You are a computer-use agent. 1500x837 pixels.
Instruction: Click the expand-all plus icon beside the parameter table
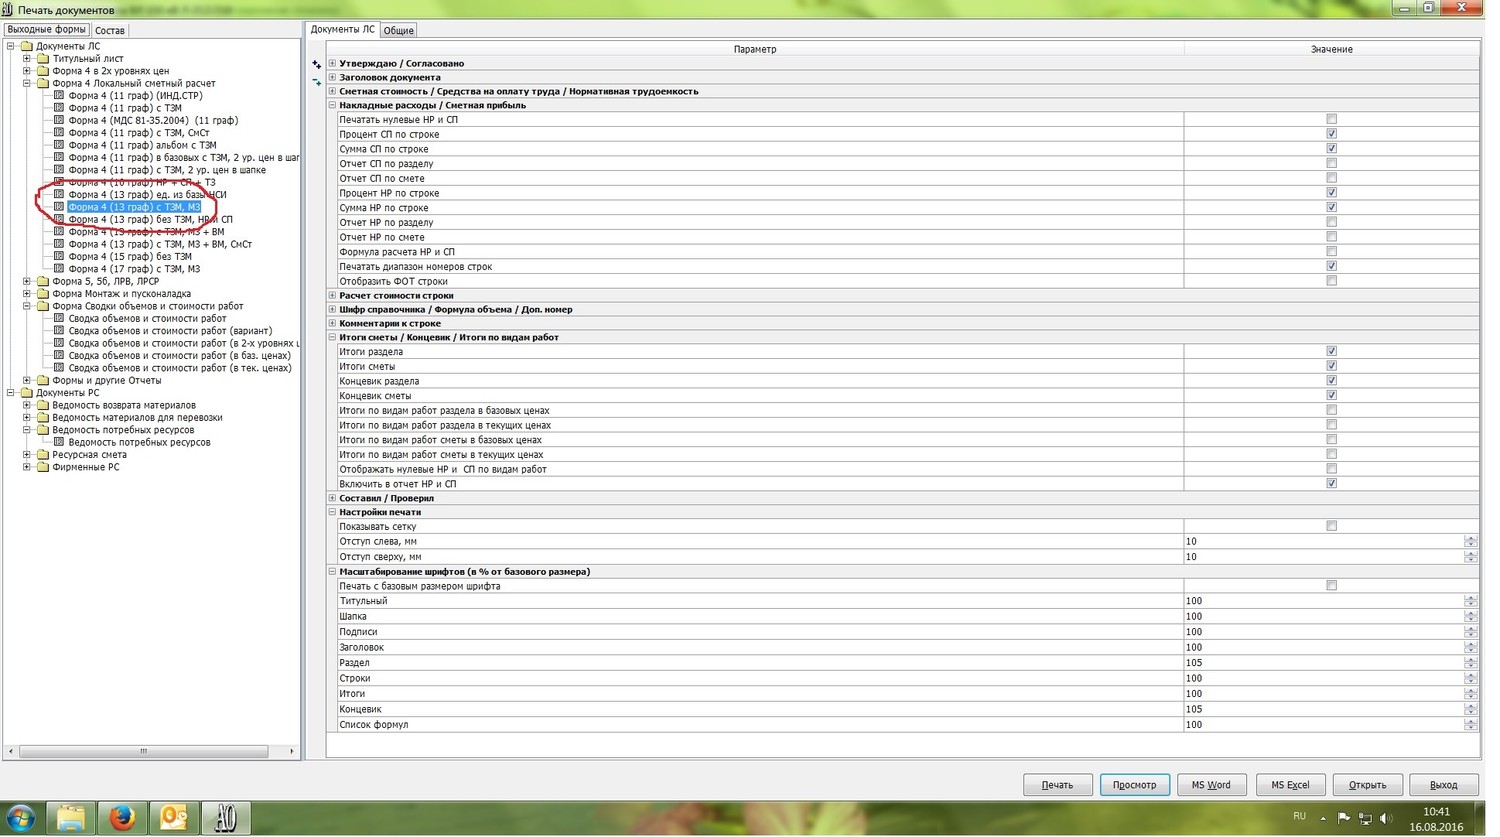[317, 64]
